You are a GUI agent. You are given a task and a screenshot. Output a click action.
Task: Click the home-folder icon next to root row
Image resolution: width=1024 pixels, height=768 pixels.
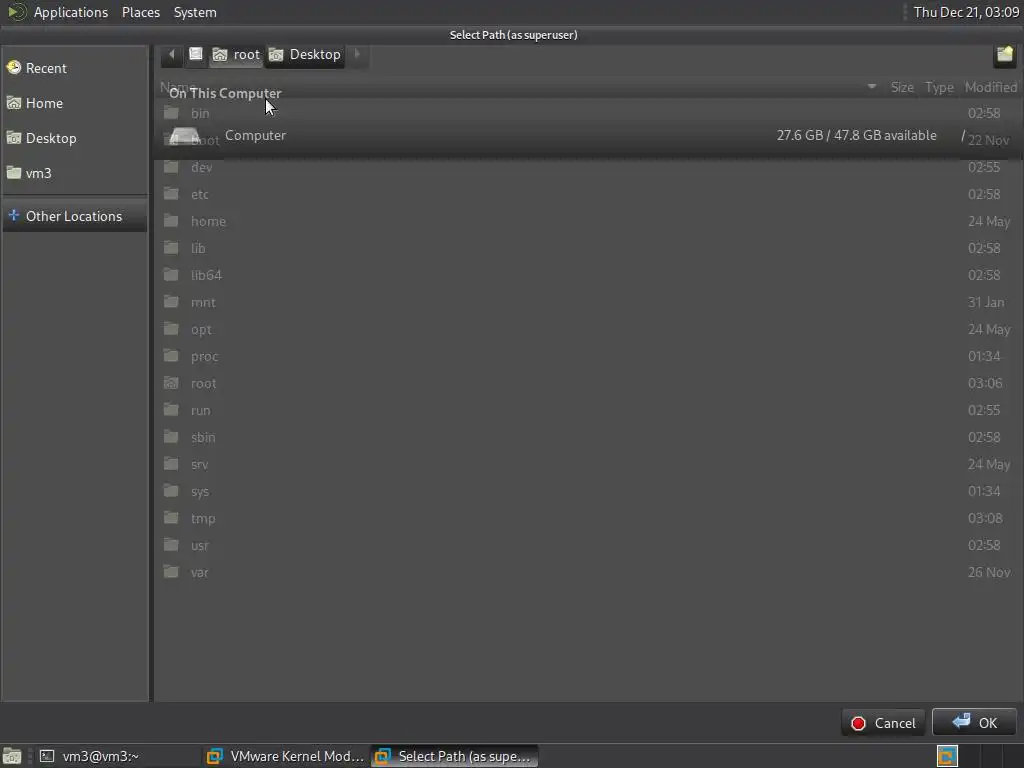171,383
